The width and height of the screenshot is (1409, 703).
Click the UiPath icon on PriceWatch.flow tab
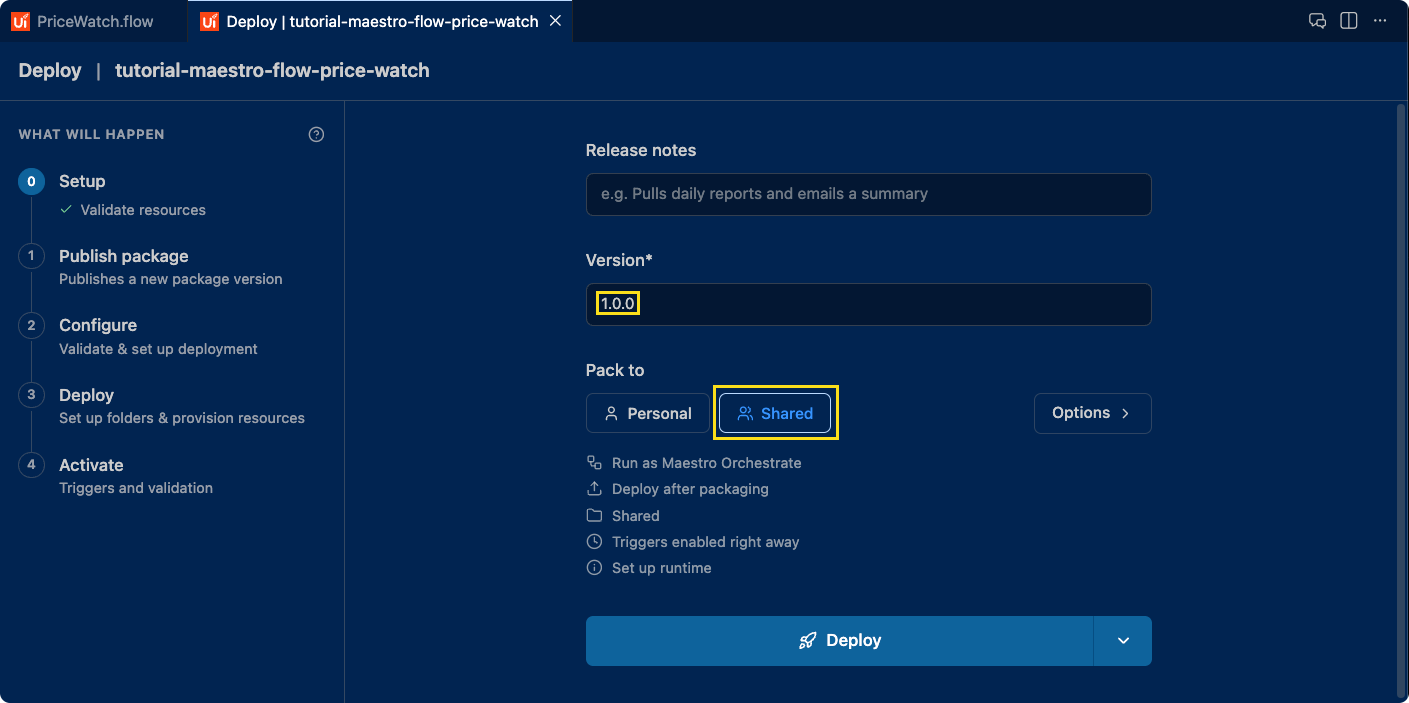pyautogui.click(x=20, y=21)
